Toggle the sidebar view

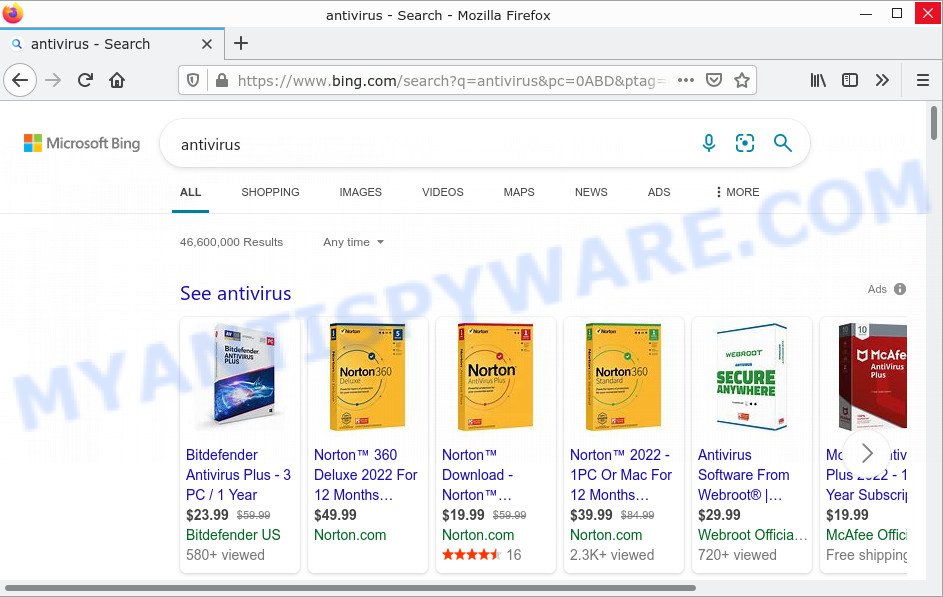850,80
